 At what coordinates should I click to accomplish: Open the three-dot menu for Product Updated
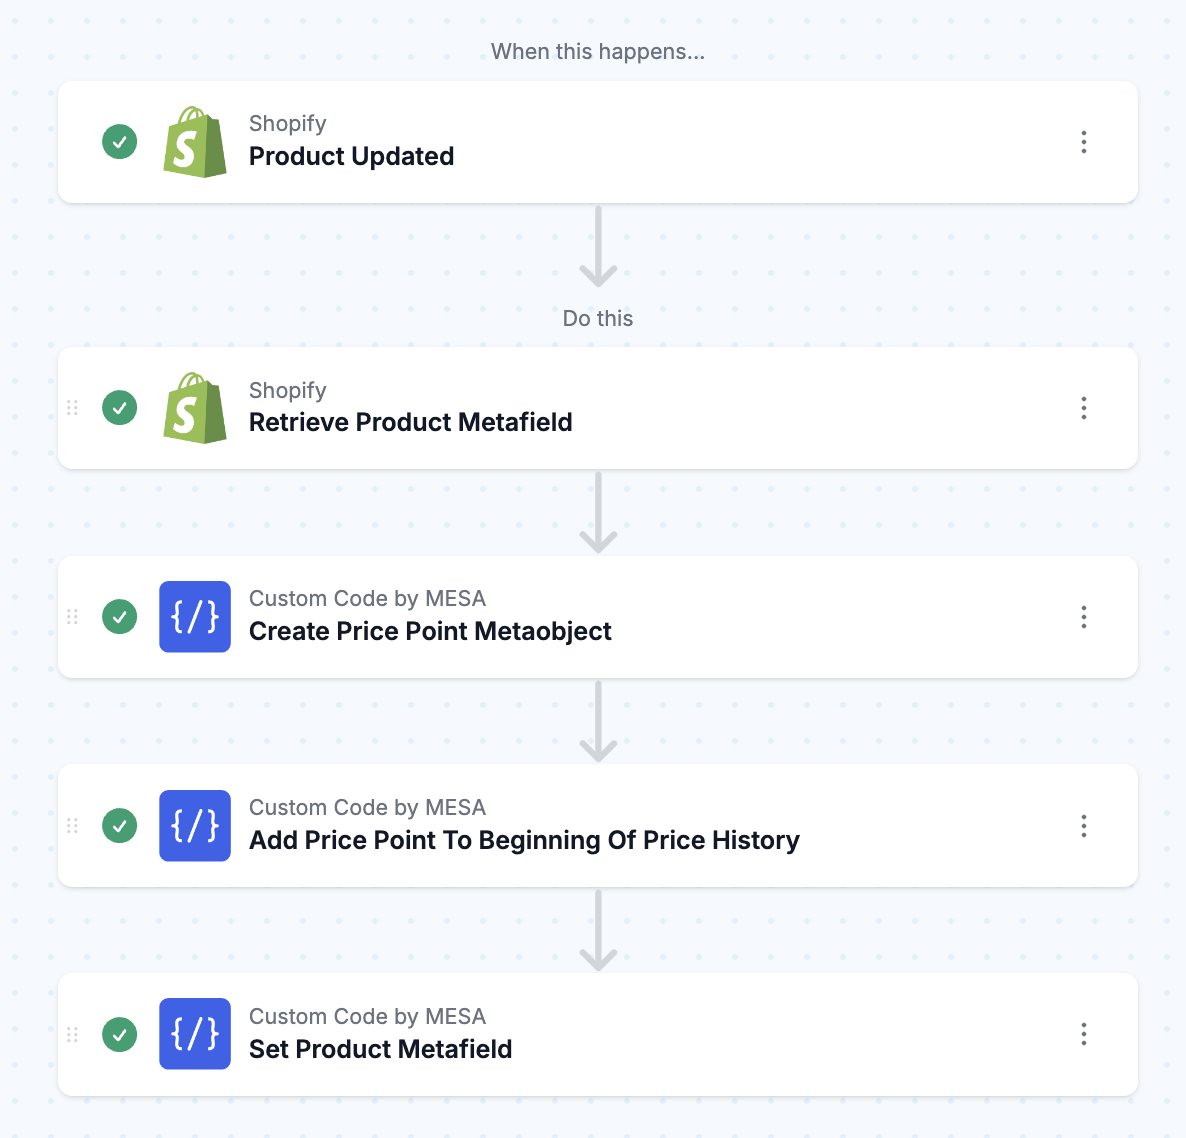tap(1084, 142)
